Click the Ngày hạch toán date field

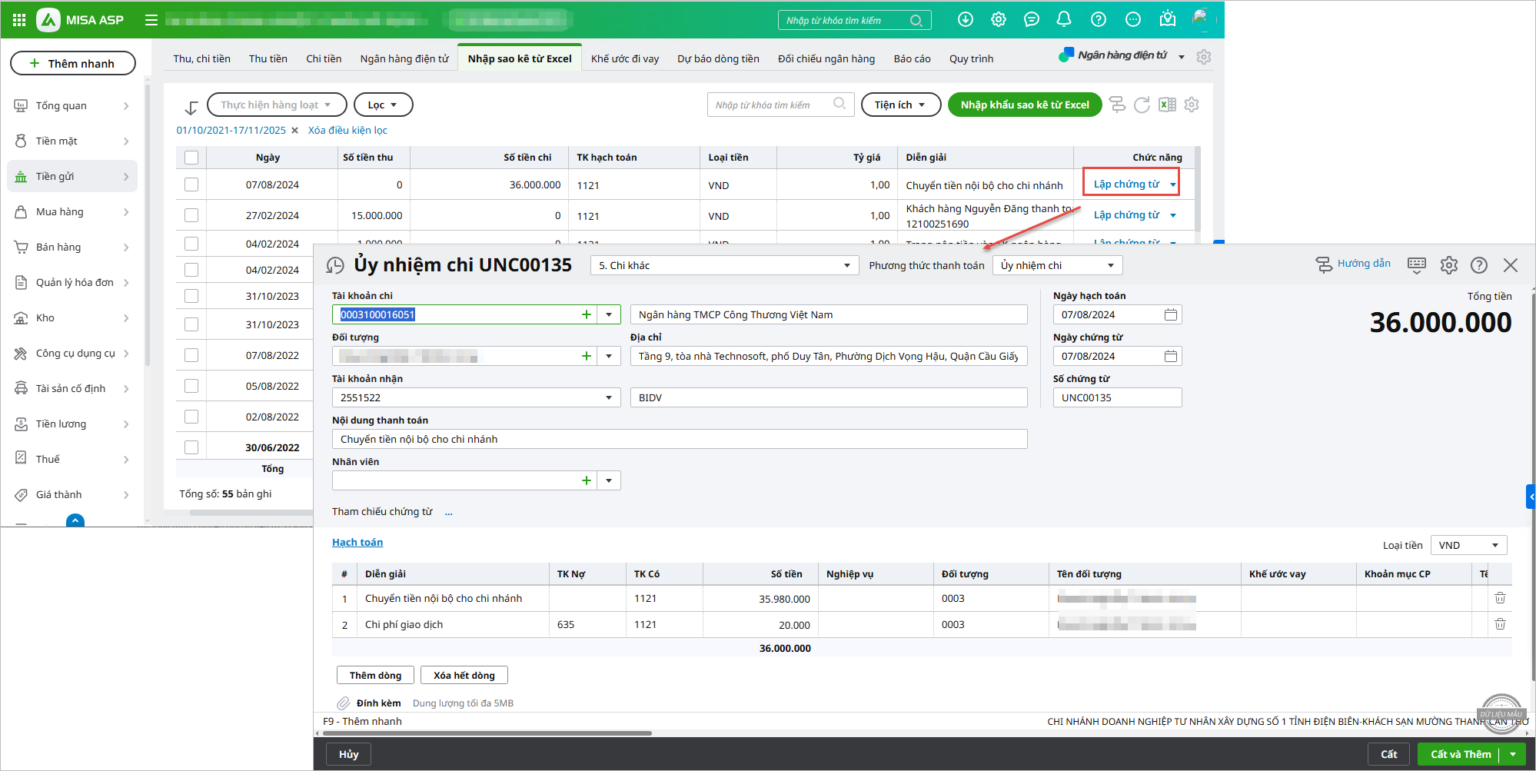click(x=1110, y=313)
